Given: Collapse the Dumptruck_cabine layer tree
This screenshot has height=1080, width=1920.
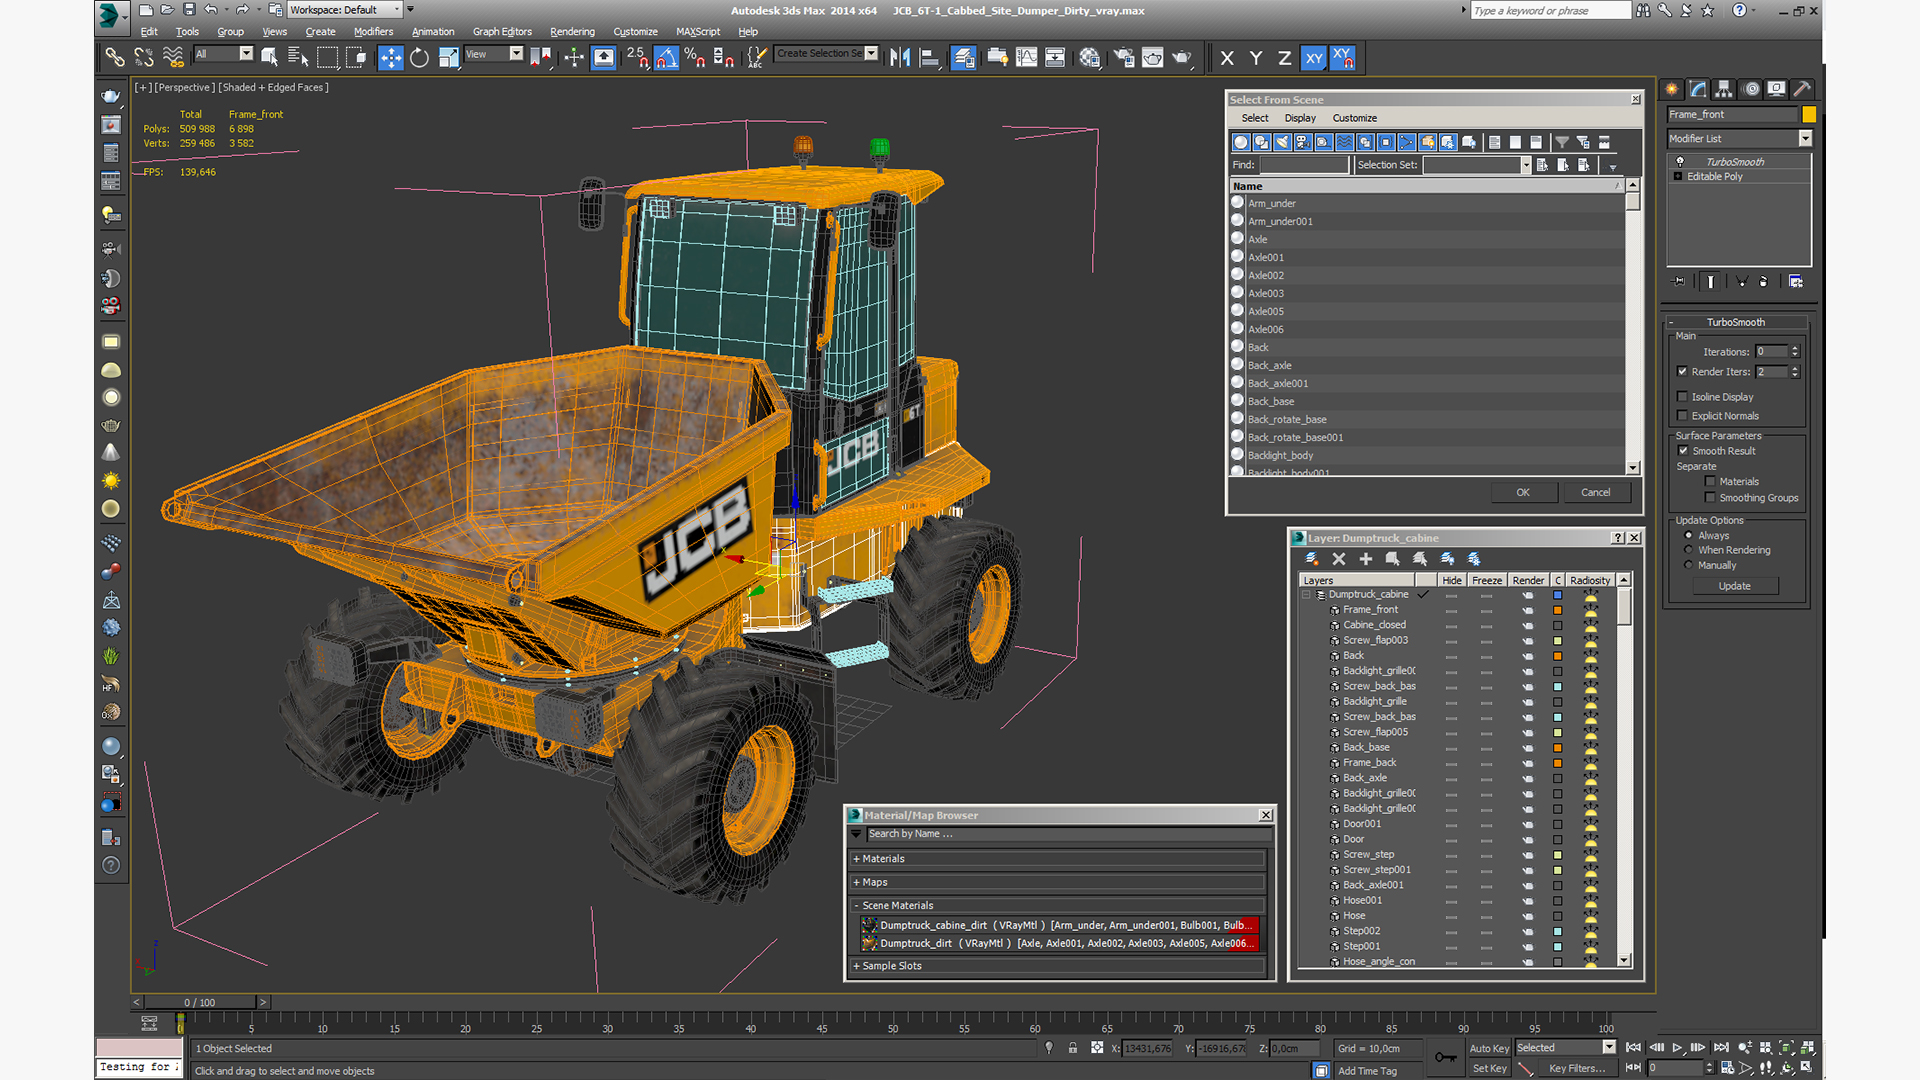Looking at the screenshot, I should pyautogui.click(x=1306, y=594).
